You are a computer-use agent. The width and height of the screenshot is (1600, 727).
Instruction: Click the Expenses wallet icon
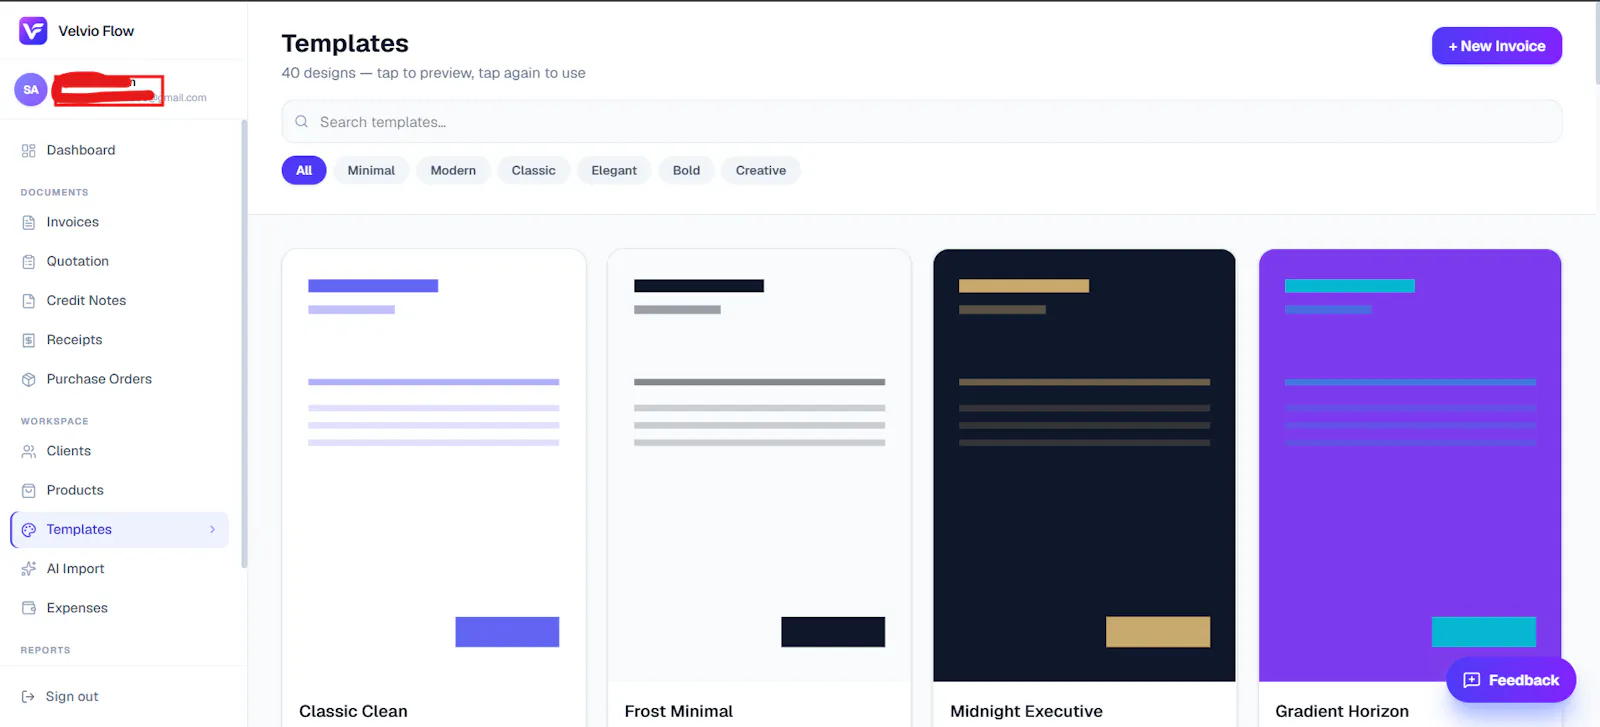[x=28, y=608]
